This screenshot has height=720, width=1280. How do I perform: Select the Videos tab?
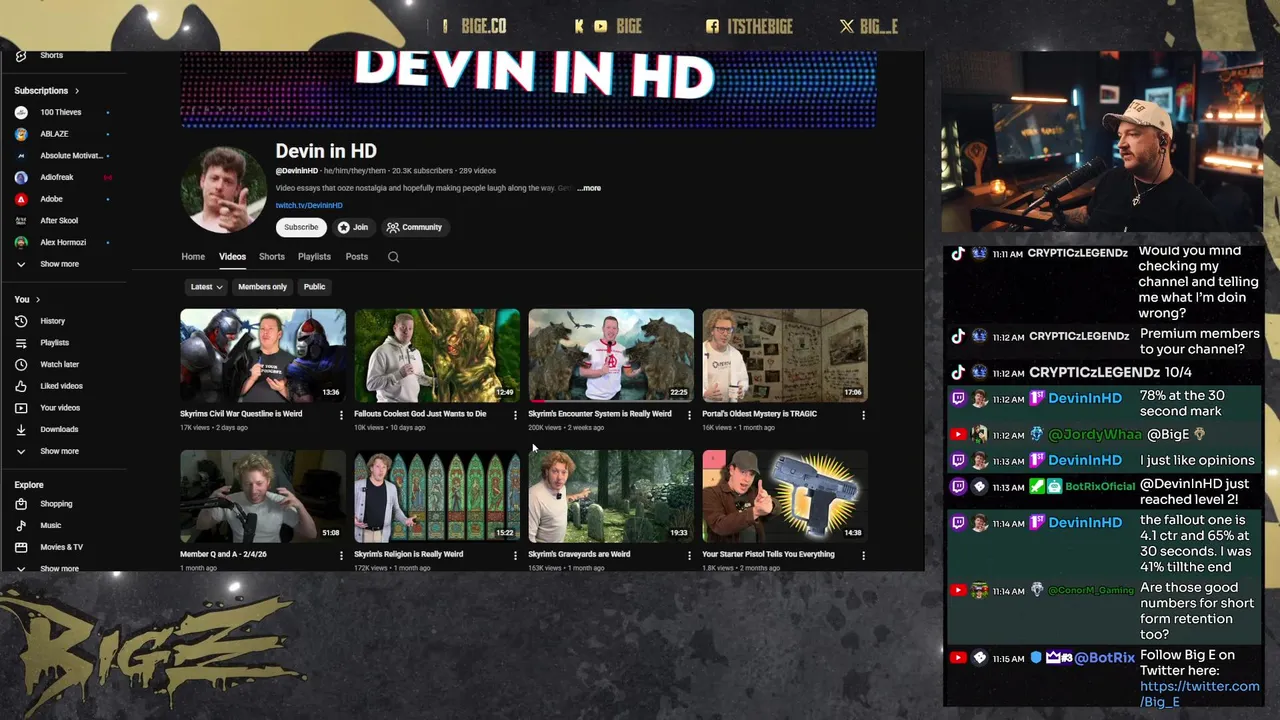(x=232, y=257)
